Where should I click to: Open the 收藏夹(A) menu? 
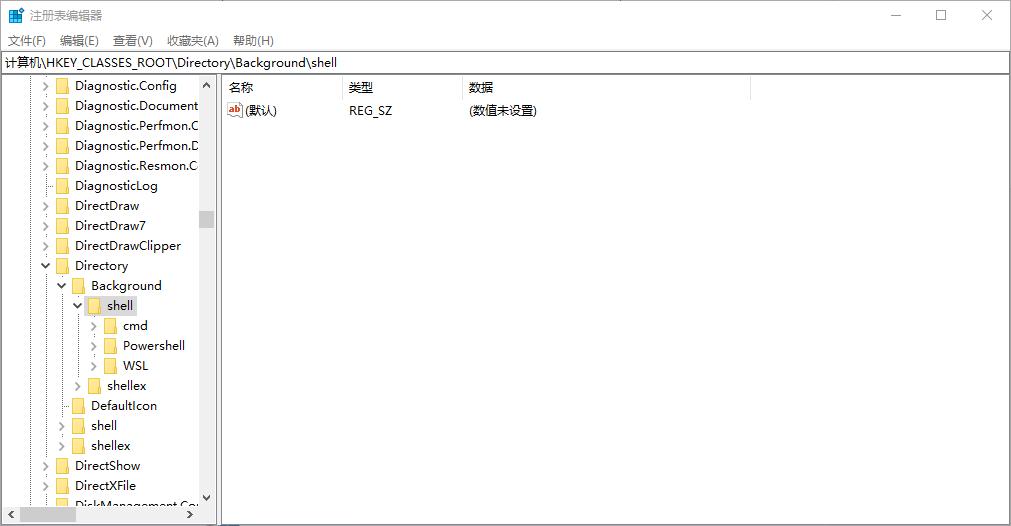193,41
